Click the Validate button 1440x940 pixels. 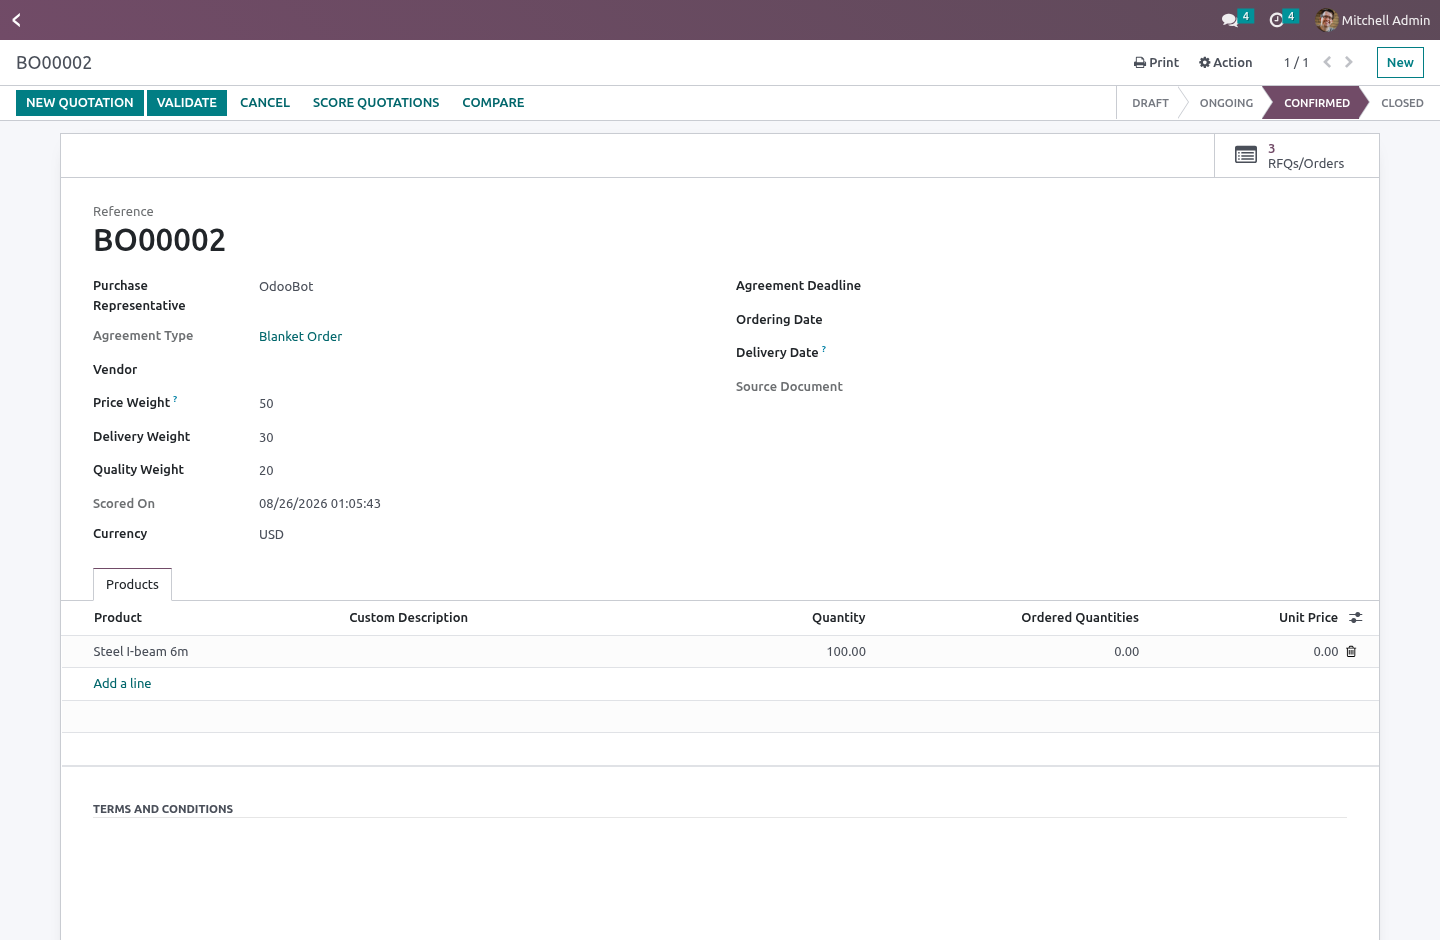(187, 103)
